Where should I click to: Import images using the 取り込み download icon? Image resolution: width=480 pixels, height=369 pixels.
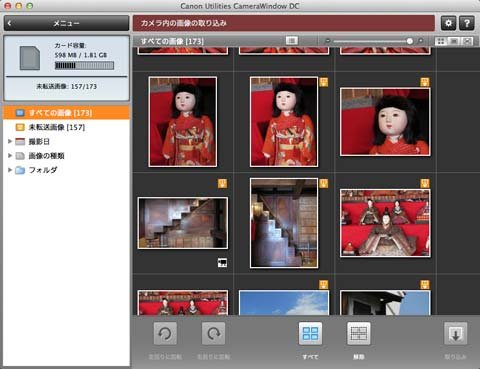[455, 333]
